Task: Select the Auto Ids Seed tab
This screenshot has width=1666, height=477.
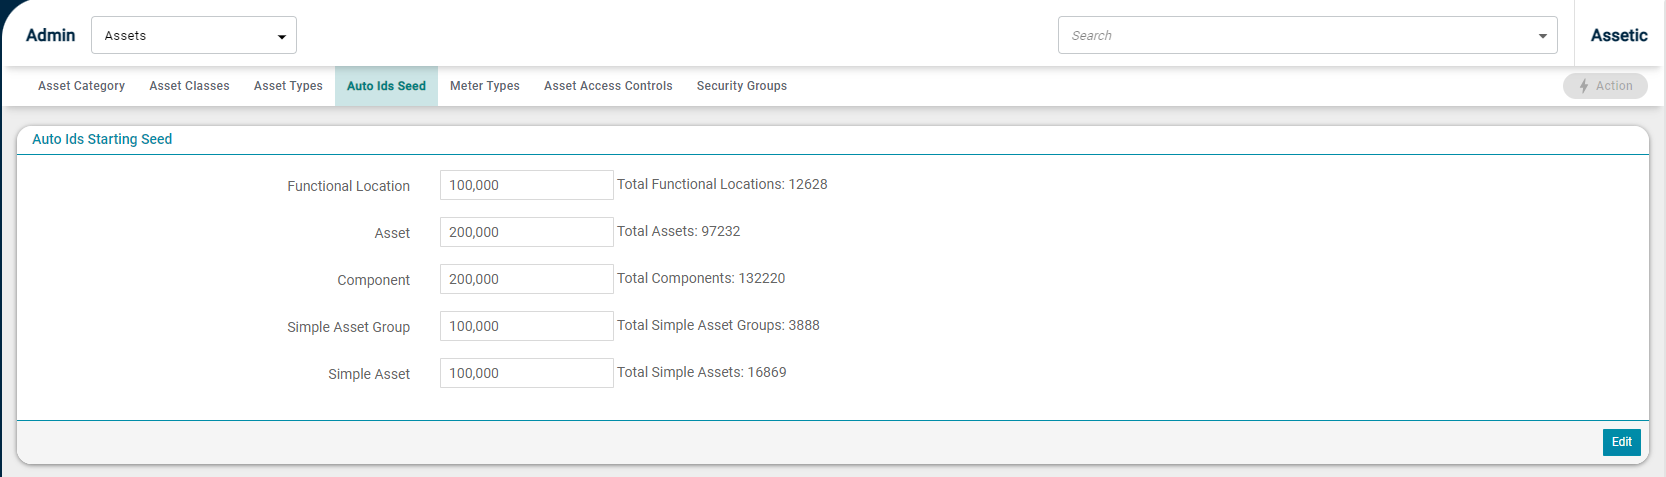Action: (x=386, y=86)
